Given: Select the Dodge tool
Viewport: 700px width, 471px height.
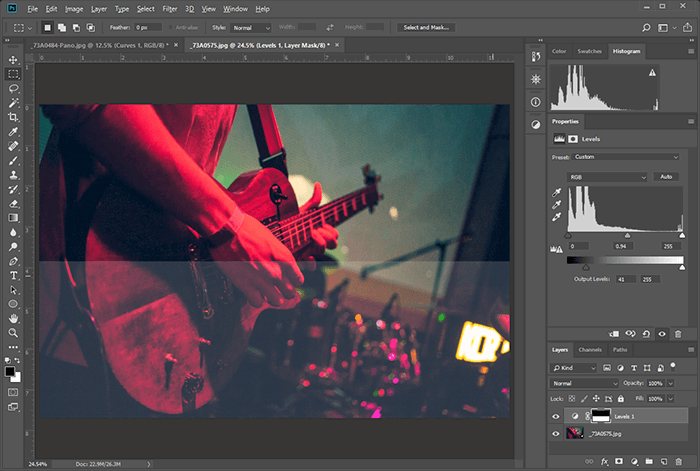Looking at the screenshot, I should click(x=13, y=246).
